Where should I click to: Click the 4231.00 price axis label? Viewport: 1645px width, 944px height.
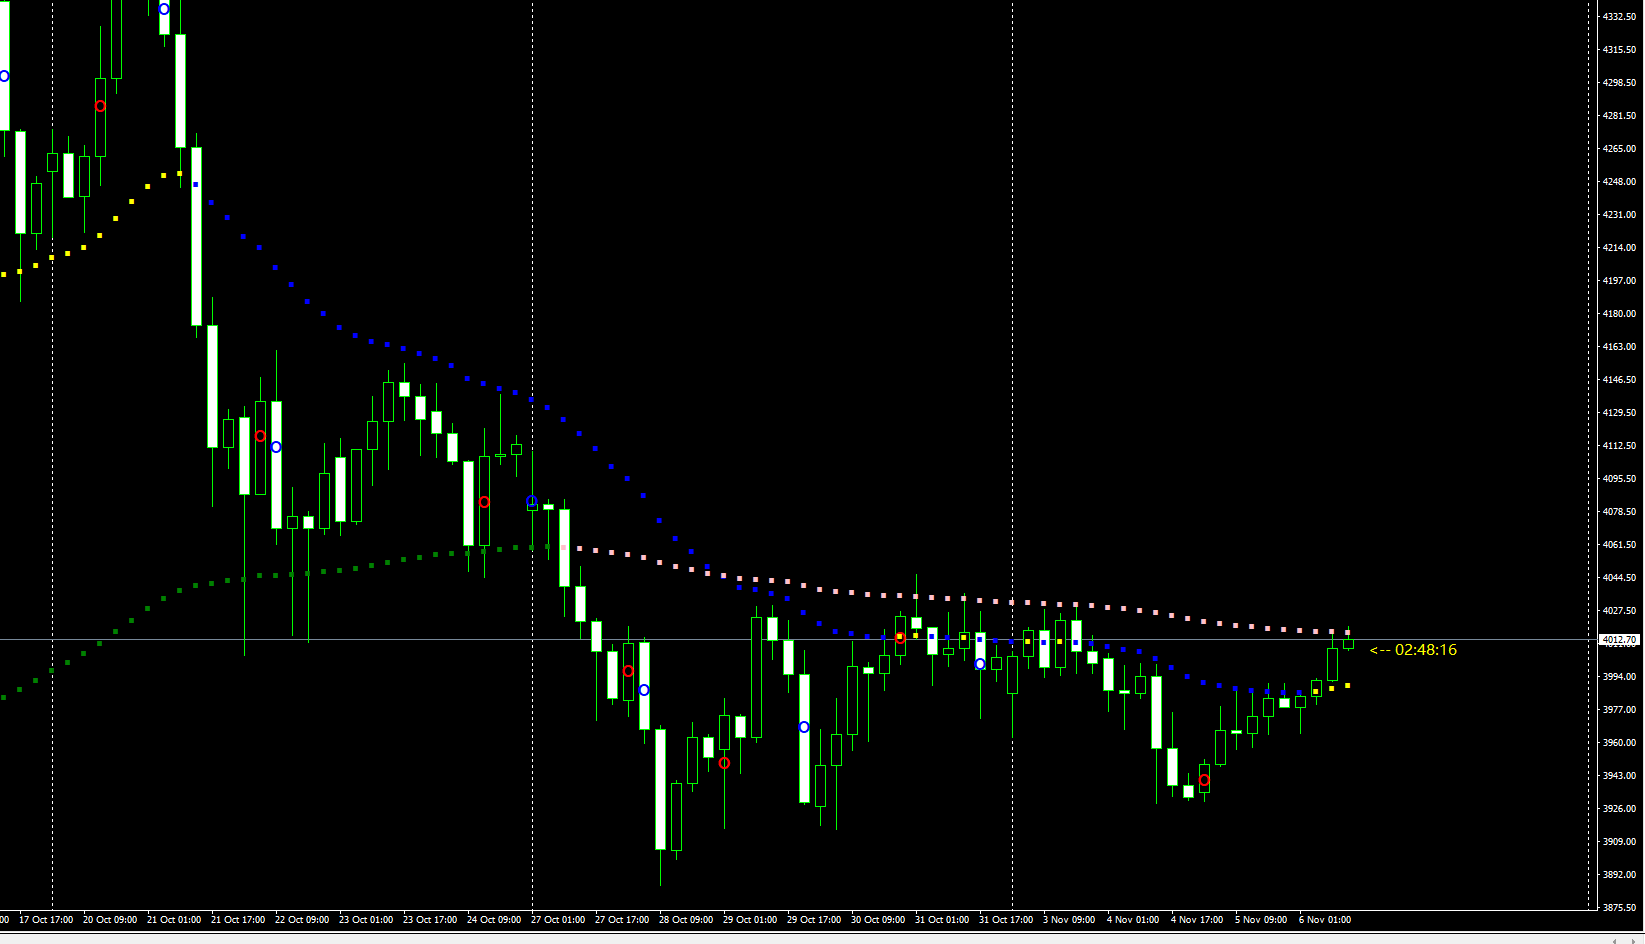(1619, 215)
